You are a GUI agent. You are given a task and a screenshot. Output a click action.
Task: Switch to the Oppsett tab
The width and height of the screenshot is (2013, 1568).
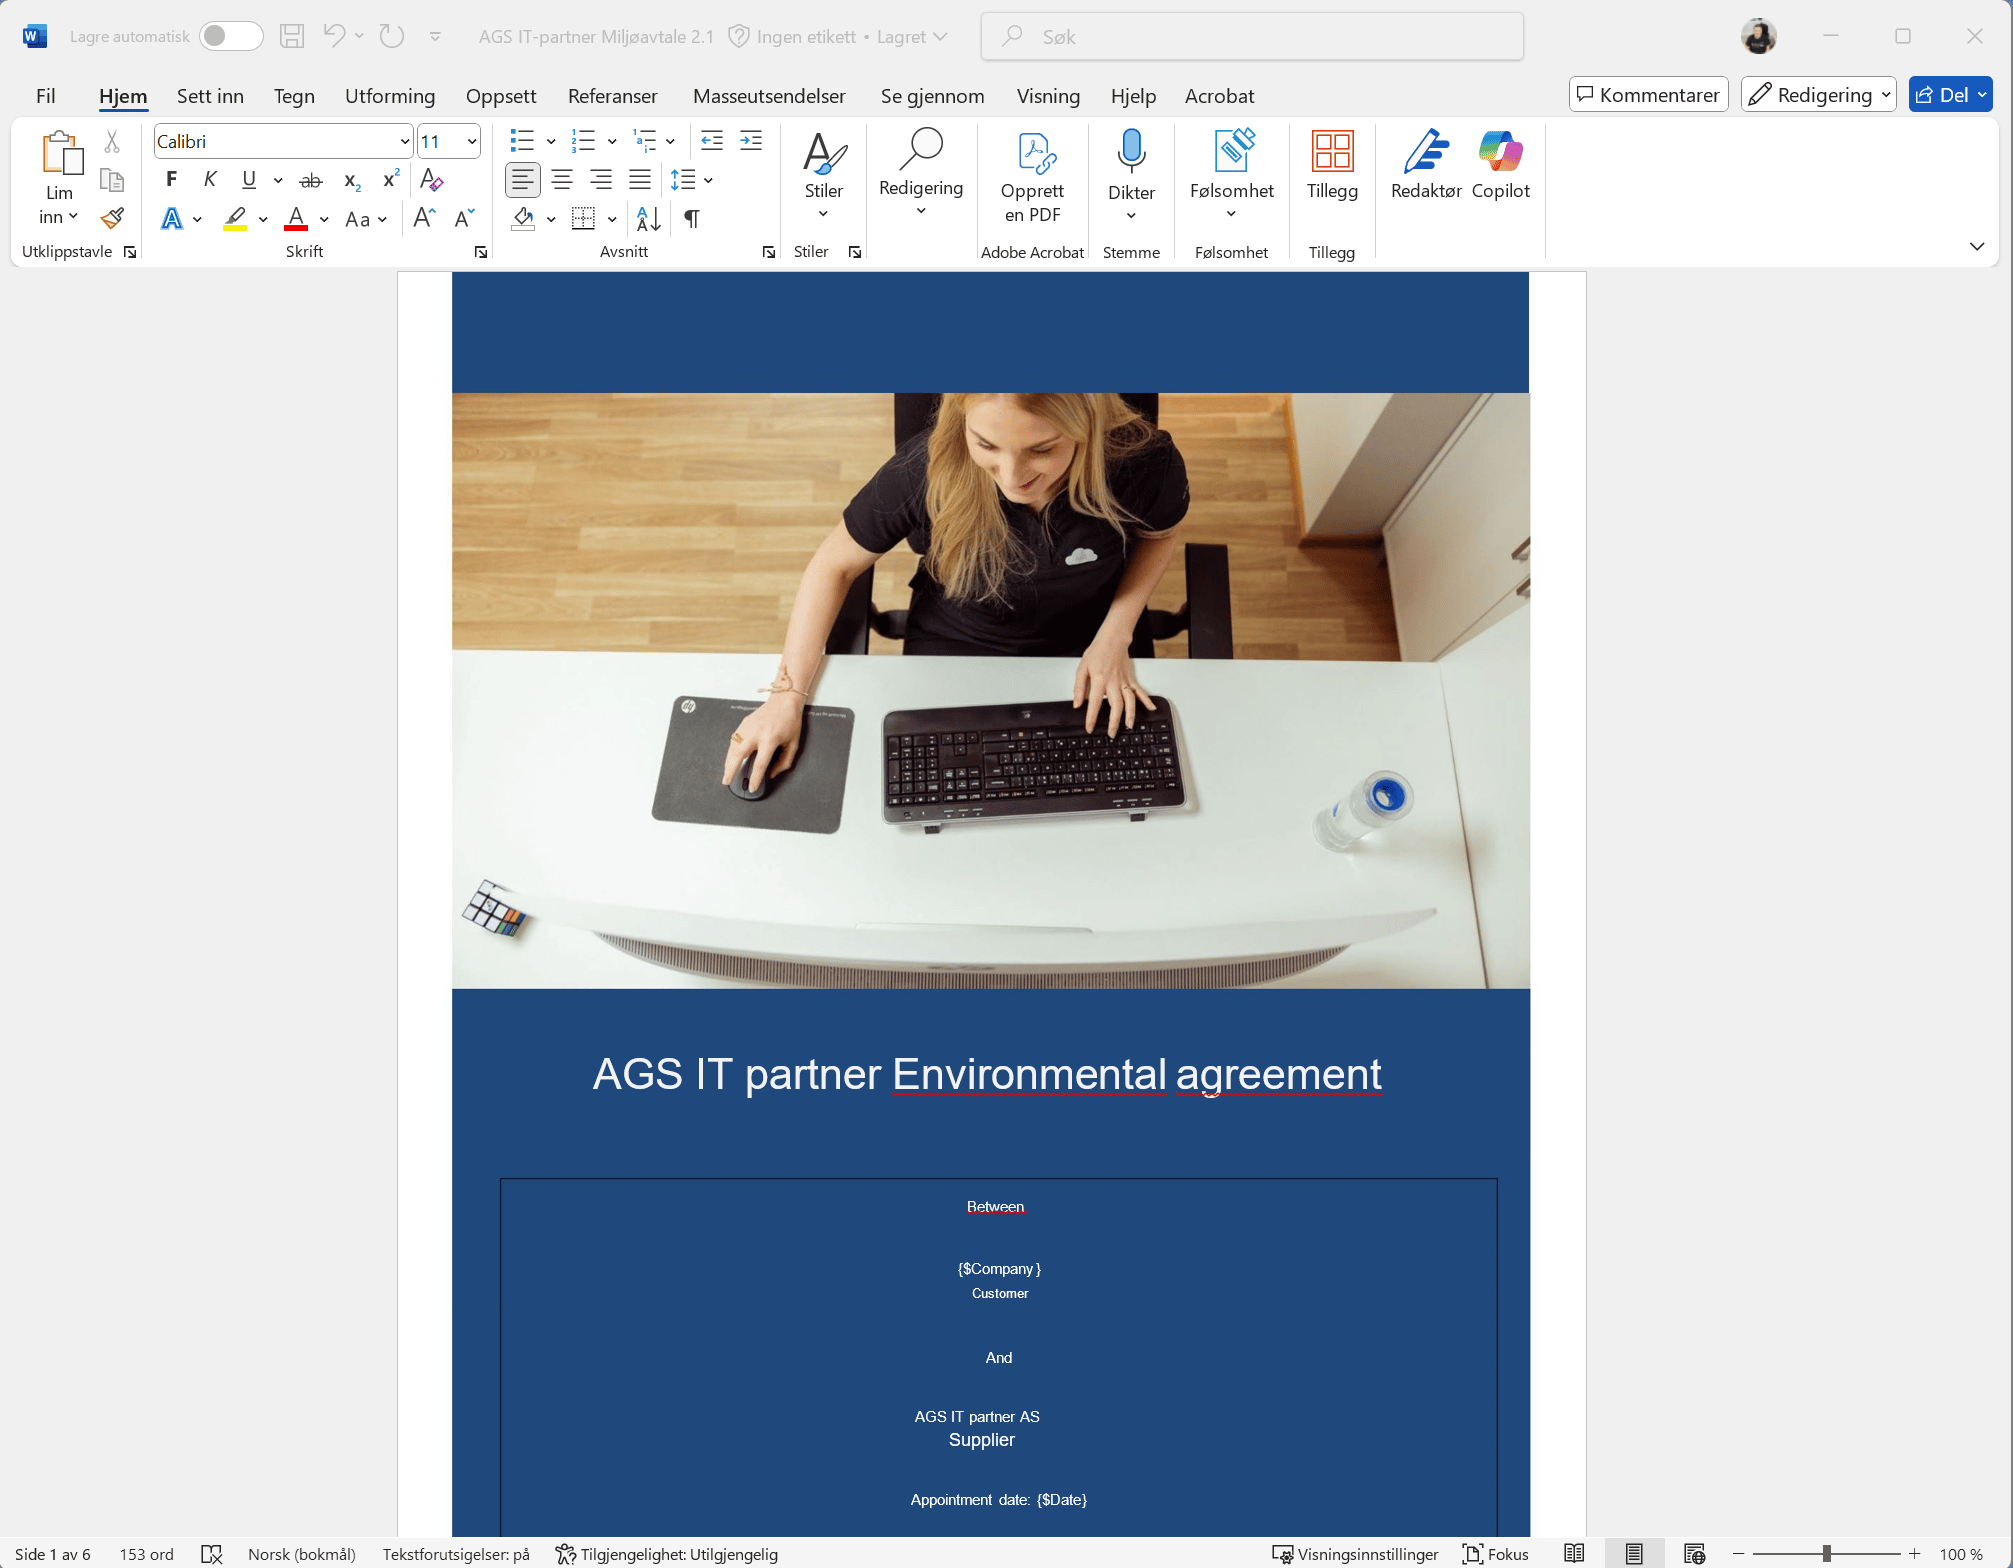(501, 96)
